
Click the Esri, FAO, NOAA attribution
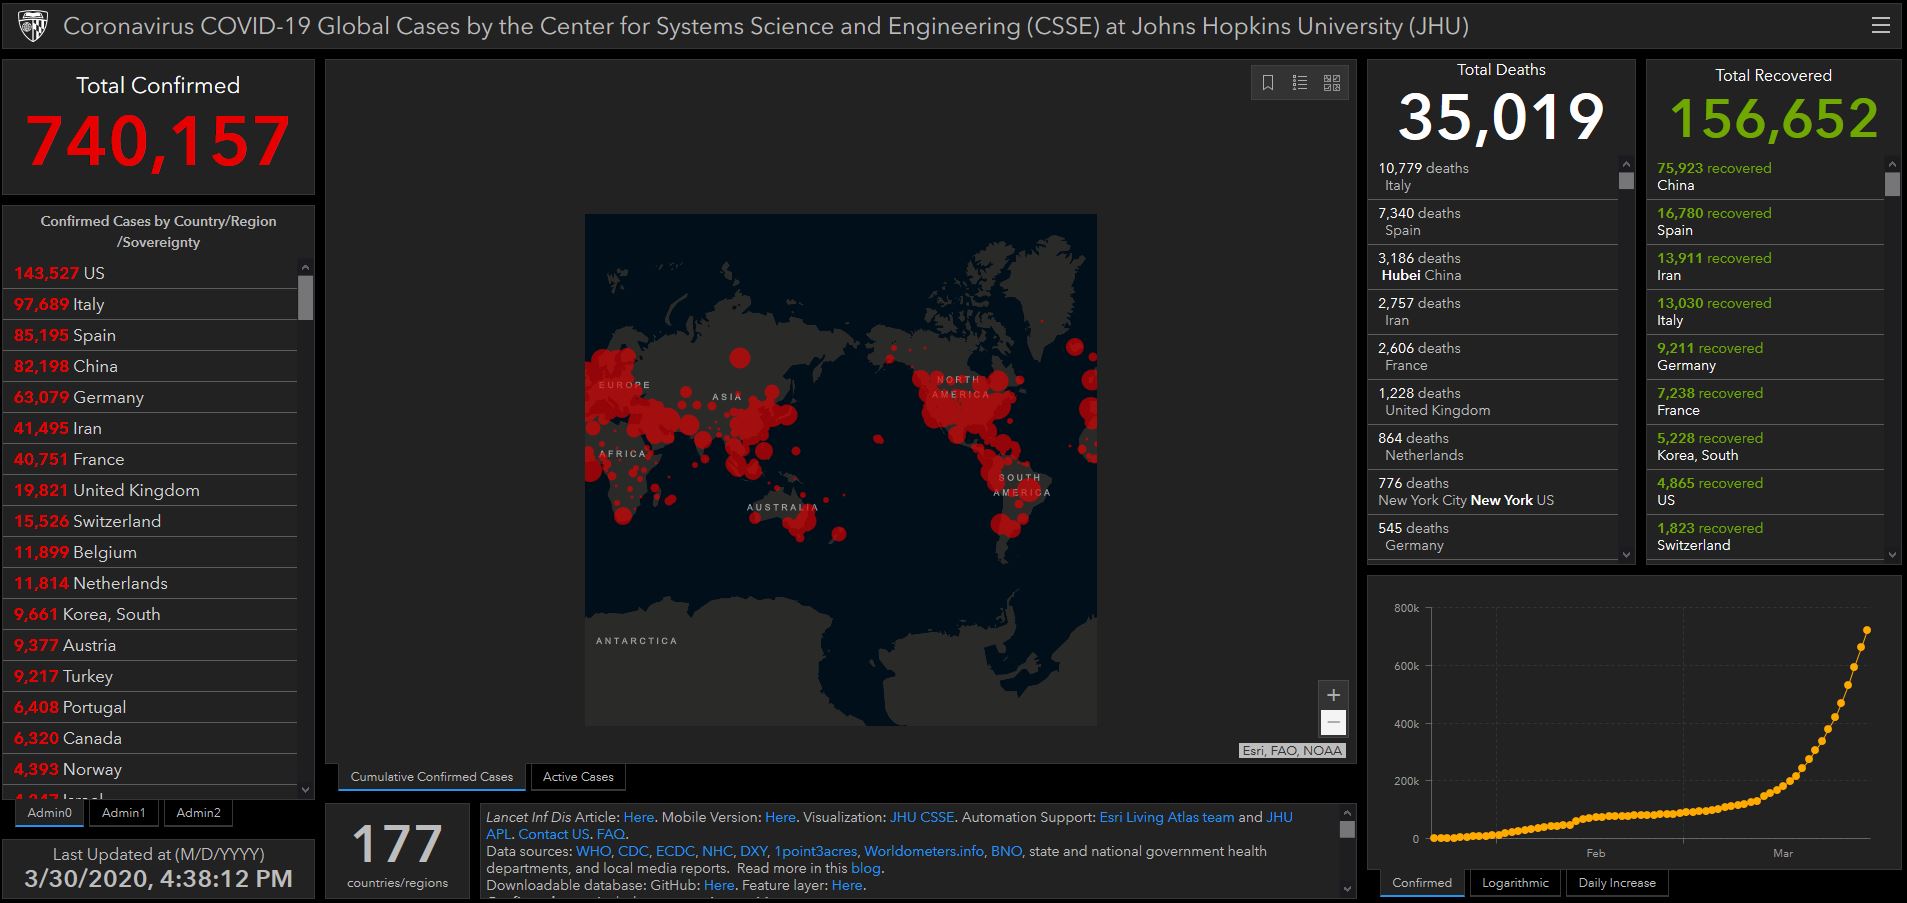[x=1292, y=751]
